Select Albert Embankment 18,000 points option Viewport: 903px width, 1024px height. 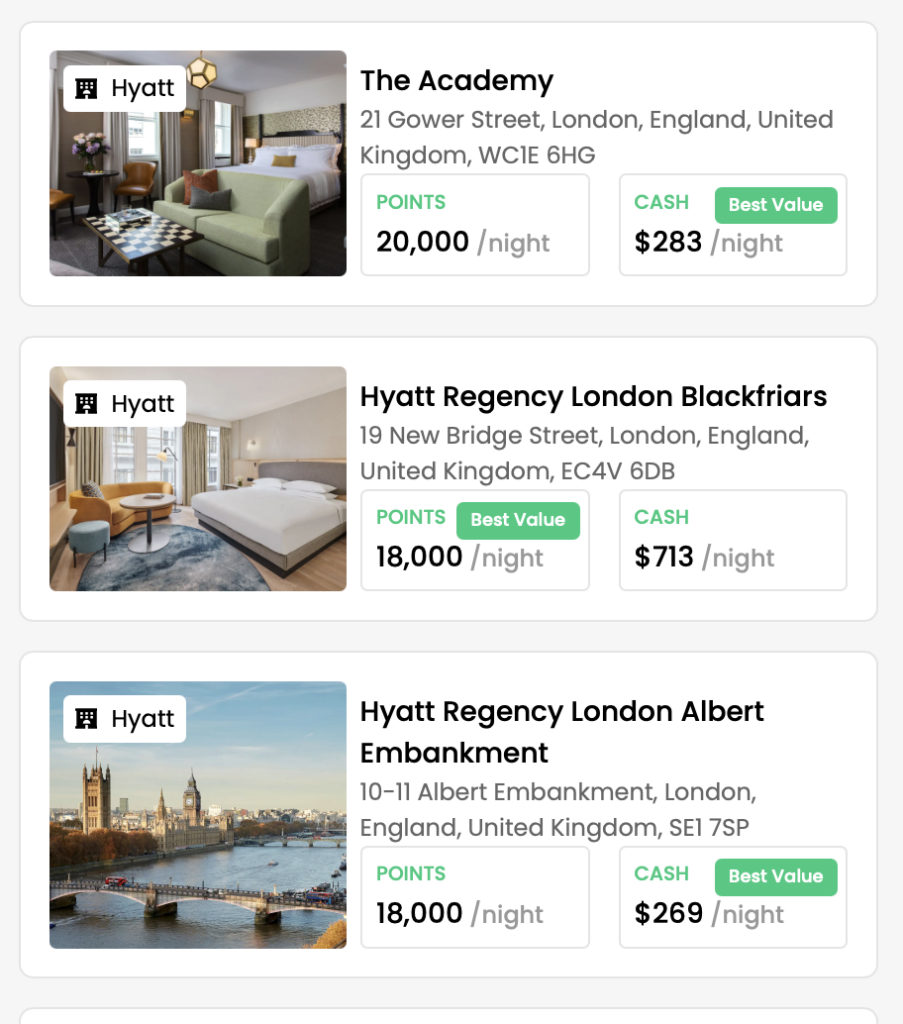pos(474,897)
